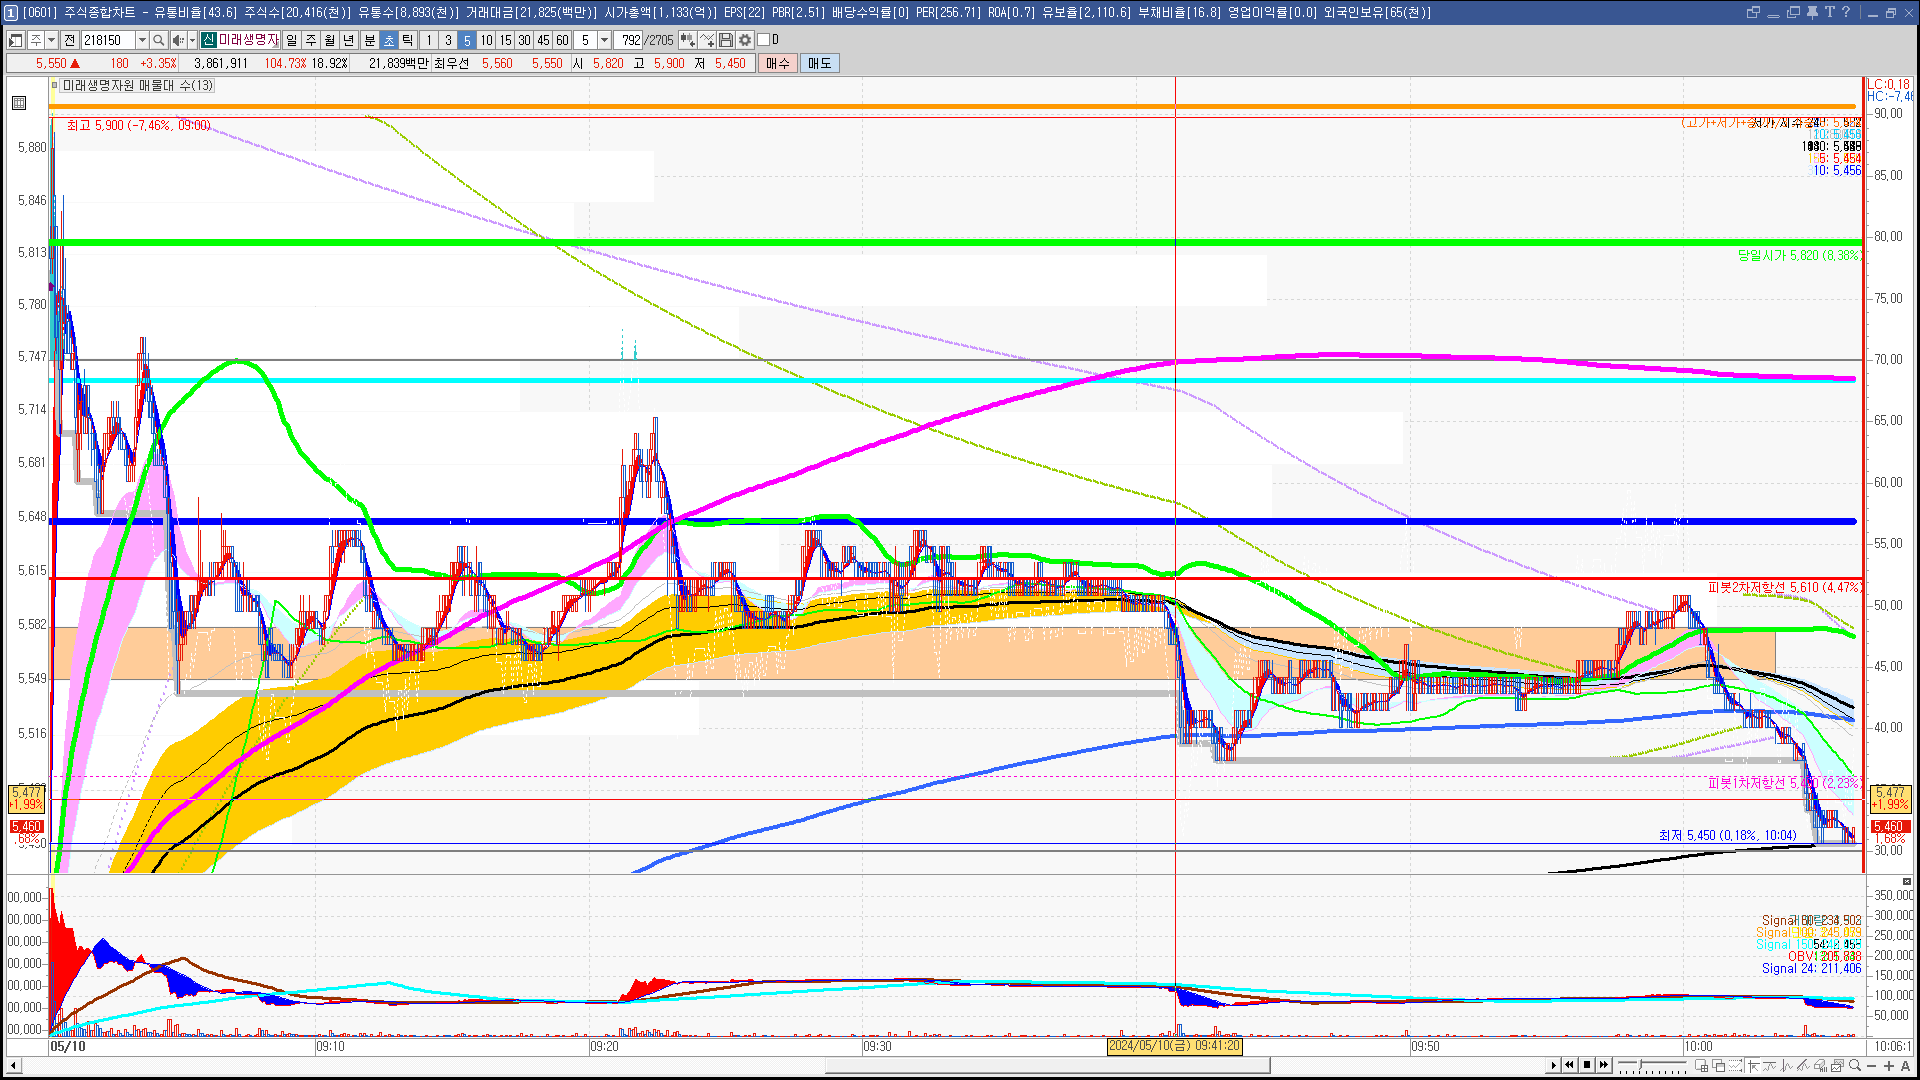This screenshot has width=1920, height=1080.
Task: Select the 10 interval tab
Action: pos(486,40)
